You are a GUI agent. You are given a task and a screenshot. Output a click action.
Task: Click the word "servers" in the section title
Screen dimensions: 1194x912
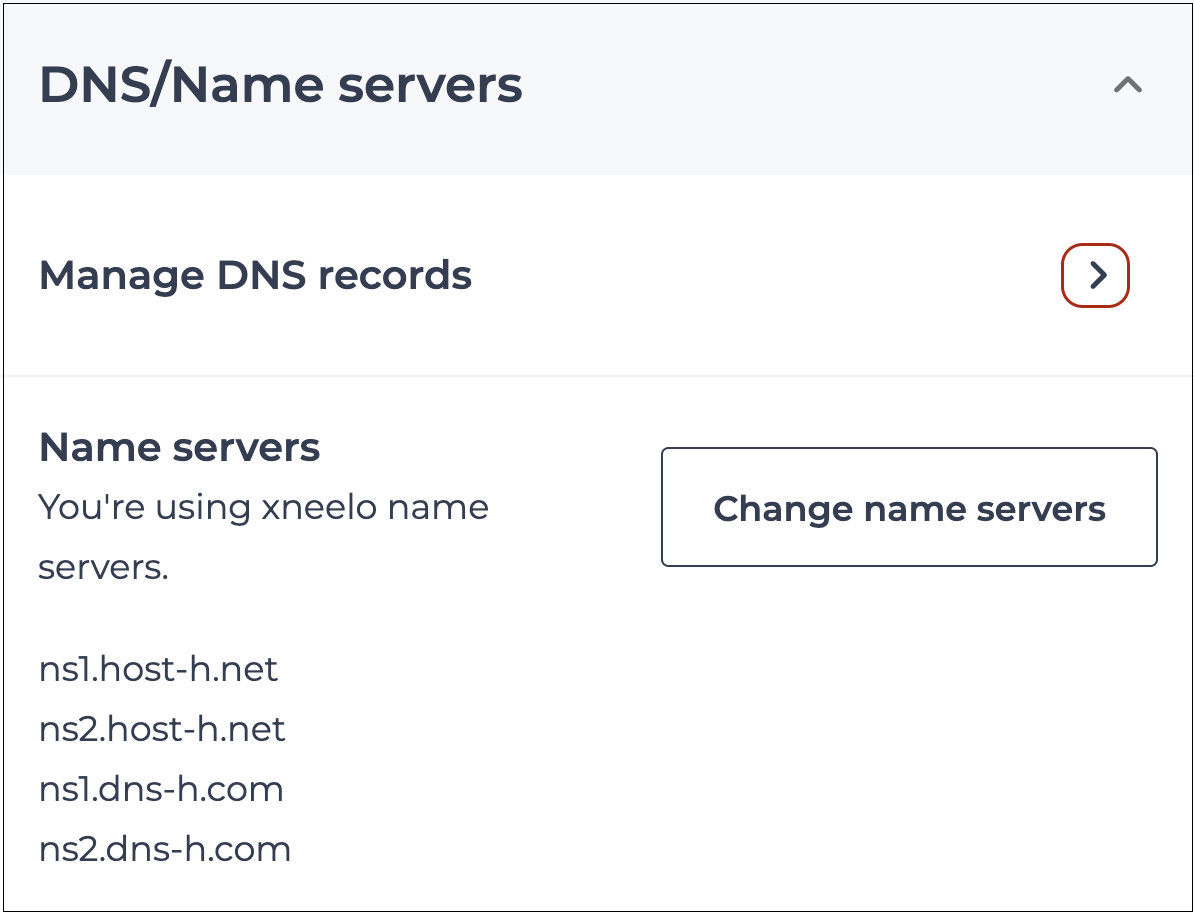pos(430,86)
